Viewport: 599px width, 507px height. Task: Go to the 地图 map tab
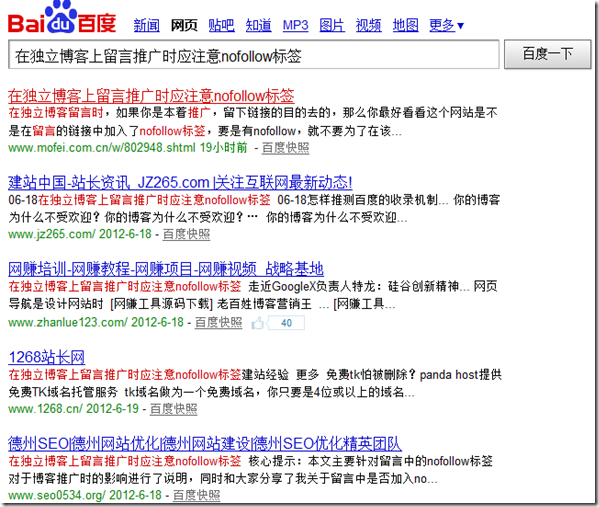tap(406, 25)
